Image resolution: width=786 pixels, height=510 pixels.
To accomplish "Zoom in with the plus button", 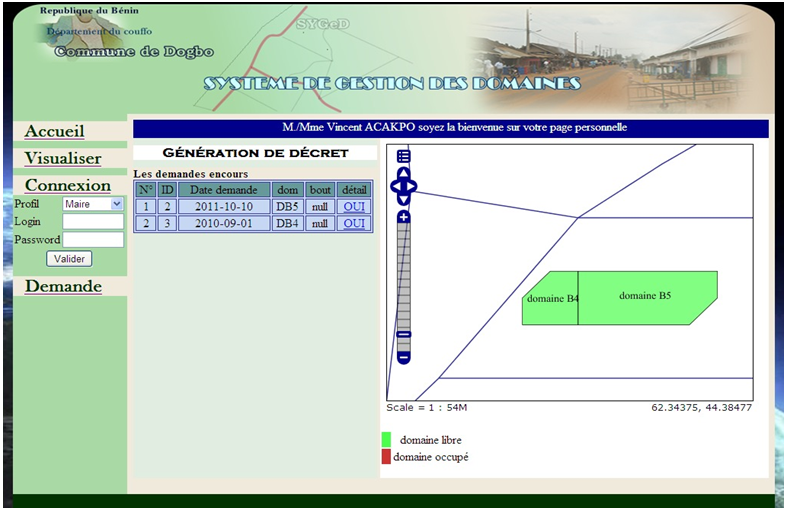I will click(x=404, y=217).
